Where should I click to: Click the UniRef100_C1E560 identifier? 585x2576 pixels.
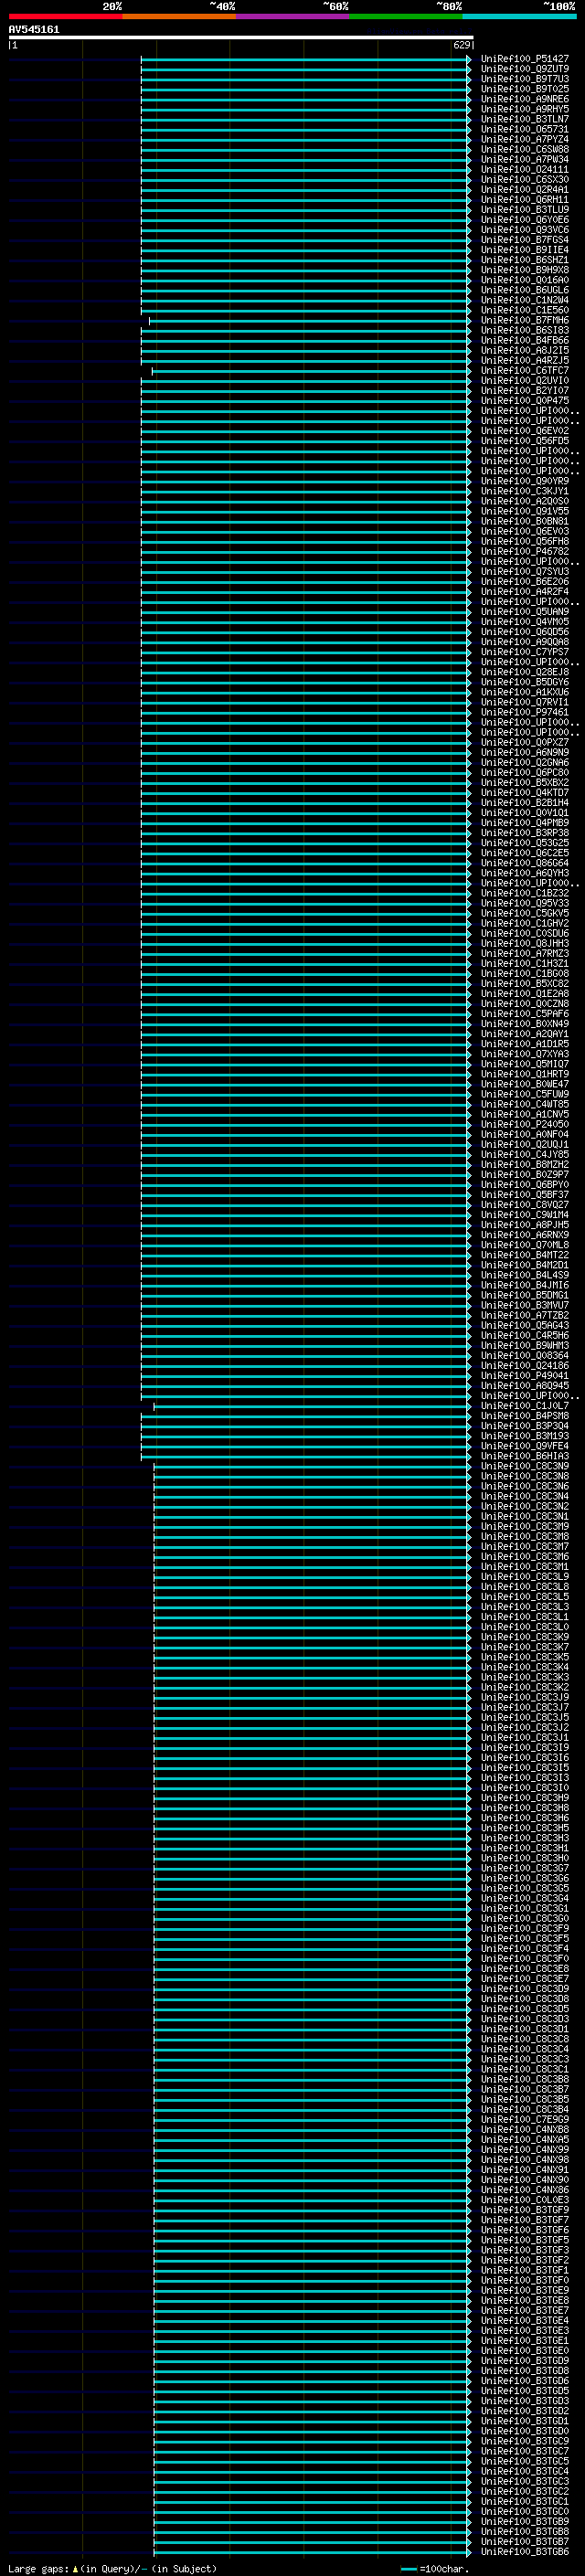point(525,310)
